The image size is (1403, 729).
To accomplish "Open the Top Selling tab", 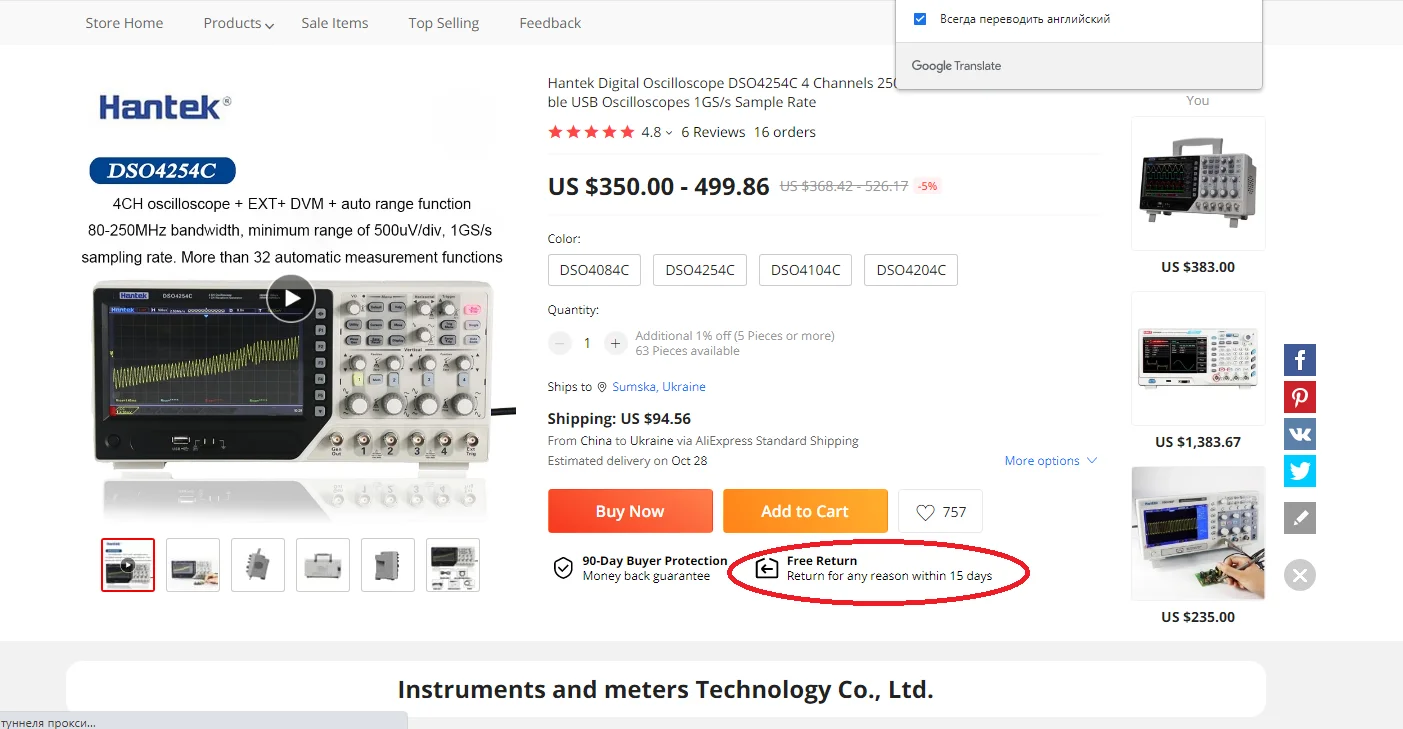I will pyautogui.click(x=444, y=23).
